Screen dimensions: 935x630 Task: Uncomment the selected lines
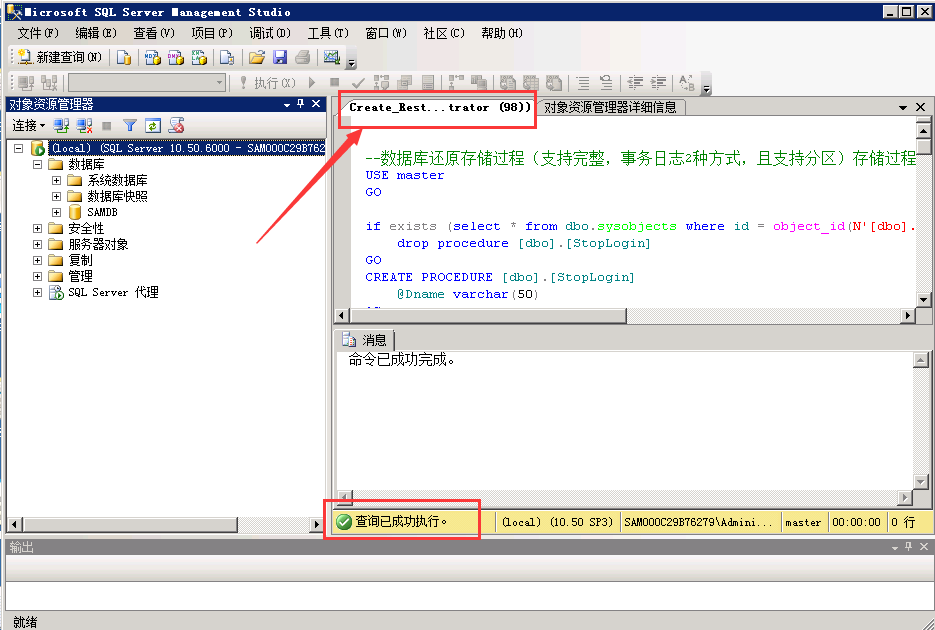point(605,83)
